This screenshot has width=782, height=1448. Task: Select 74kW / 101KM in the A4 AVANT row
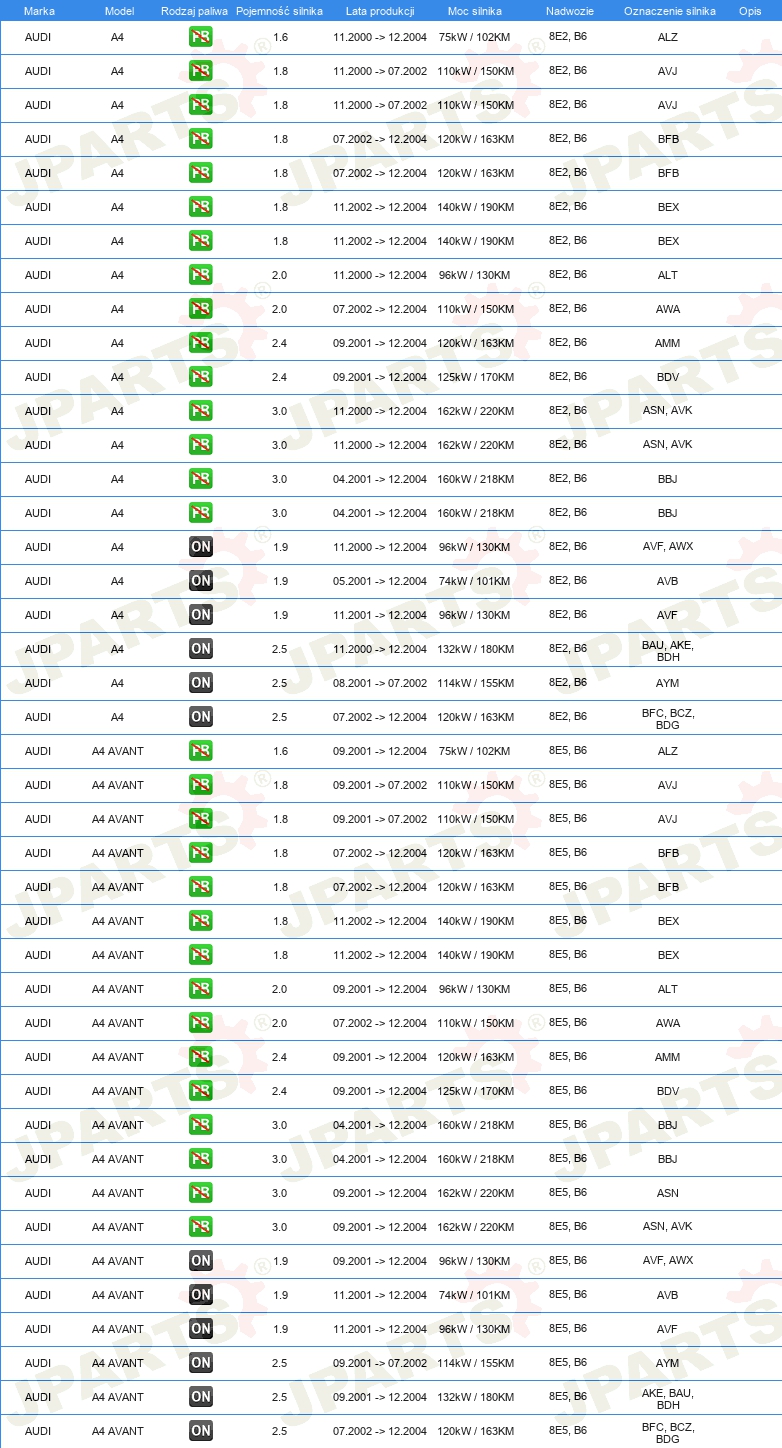(475, 1295)
